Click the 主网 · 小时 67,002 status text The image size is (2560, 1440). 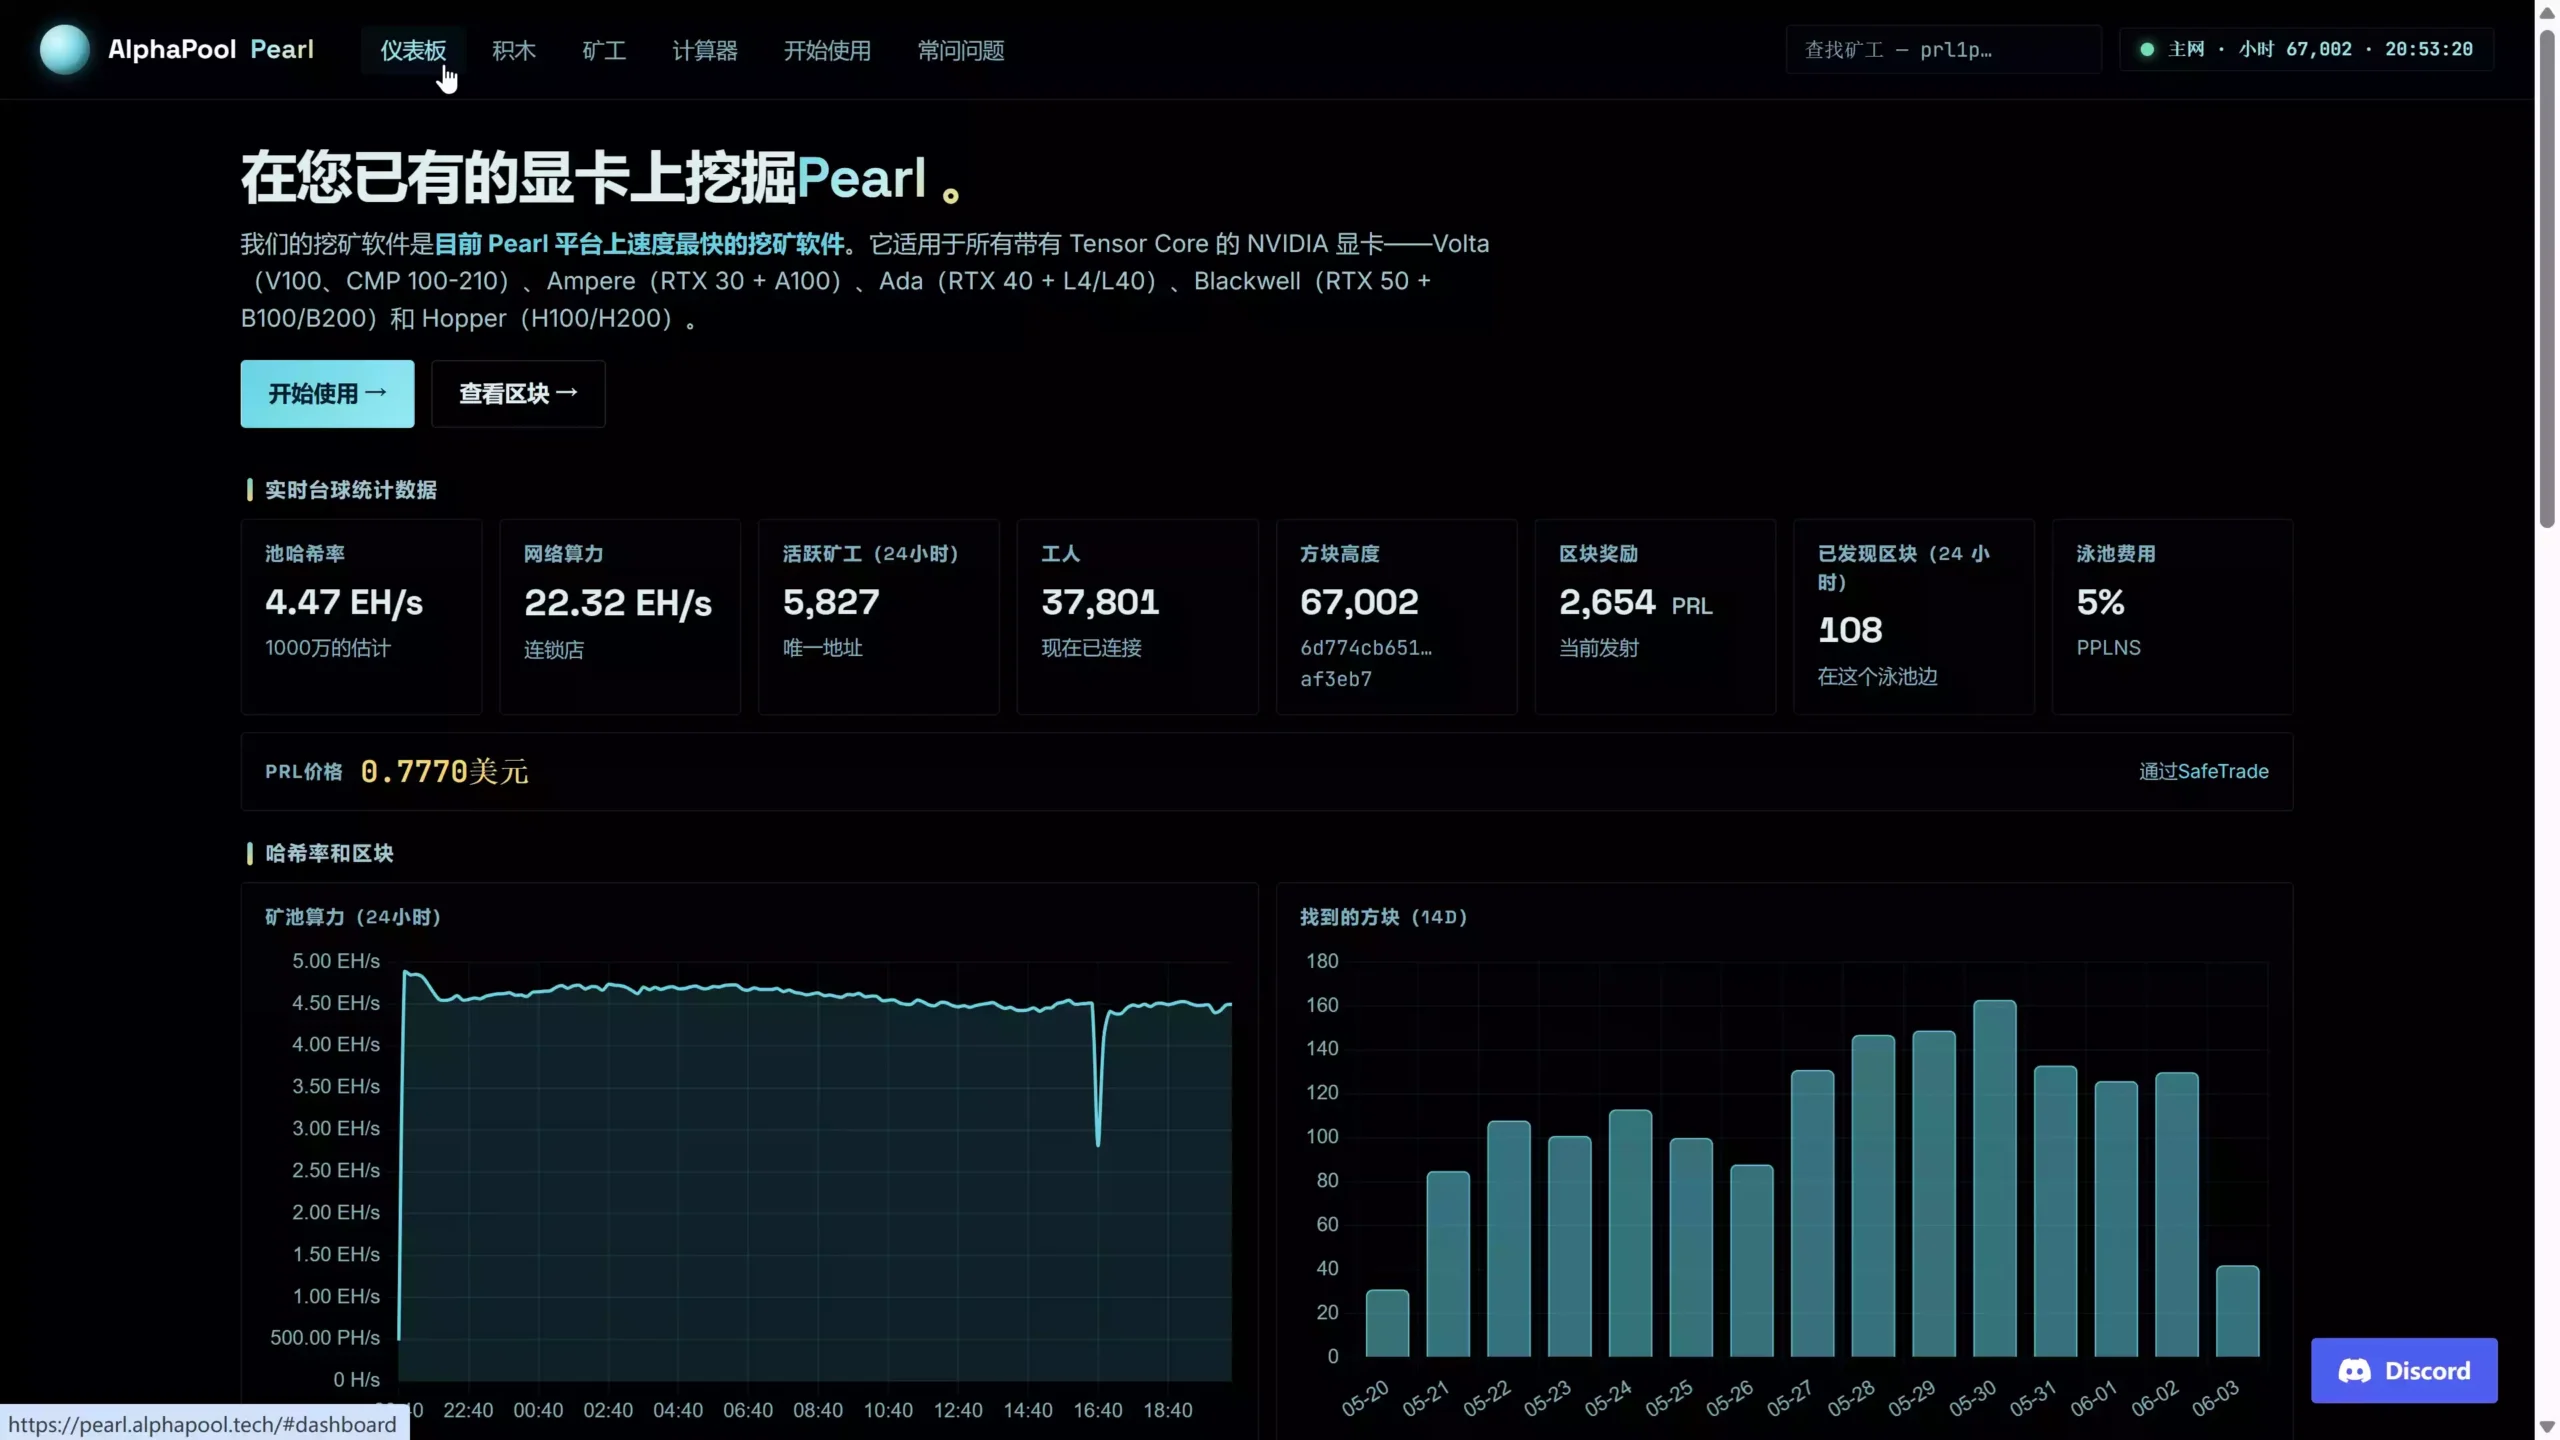coord(2259,49)
